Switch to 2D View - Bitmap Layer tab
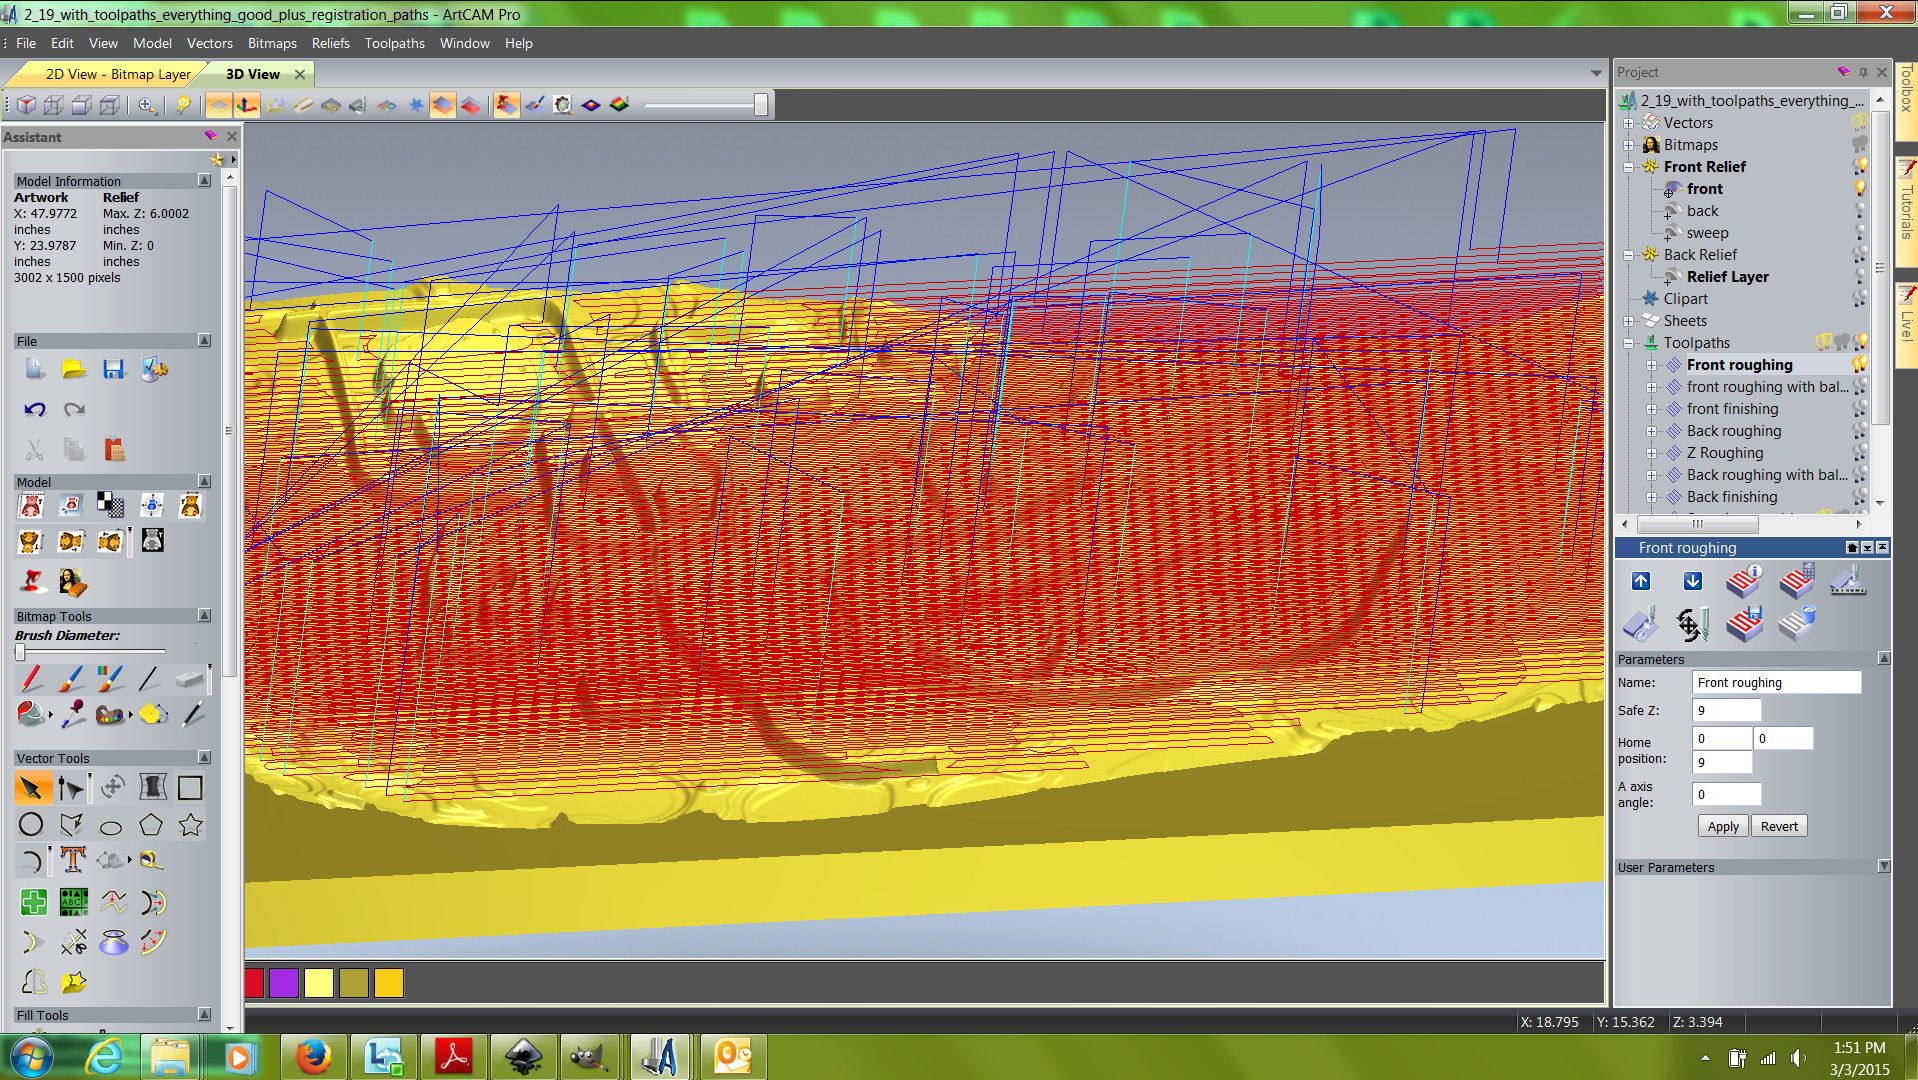 (117, 74)
